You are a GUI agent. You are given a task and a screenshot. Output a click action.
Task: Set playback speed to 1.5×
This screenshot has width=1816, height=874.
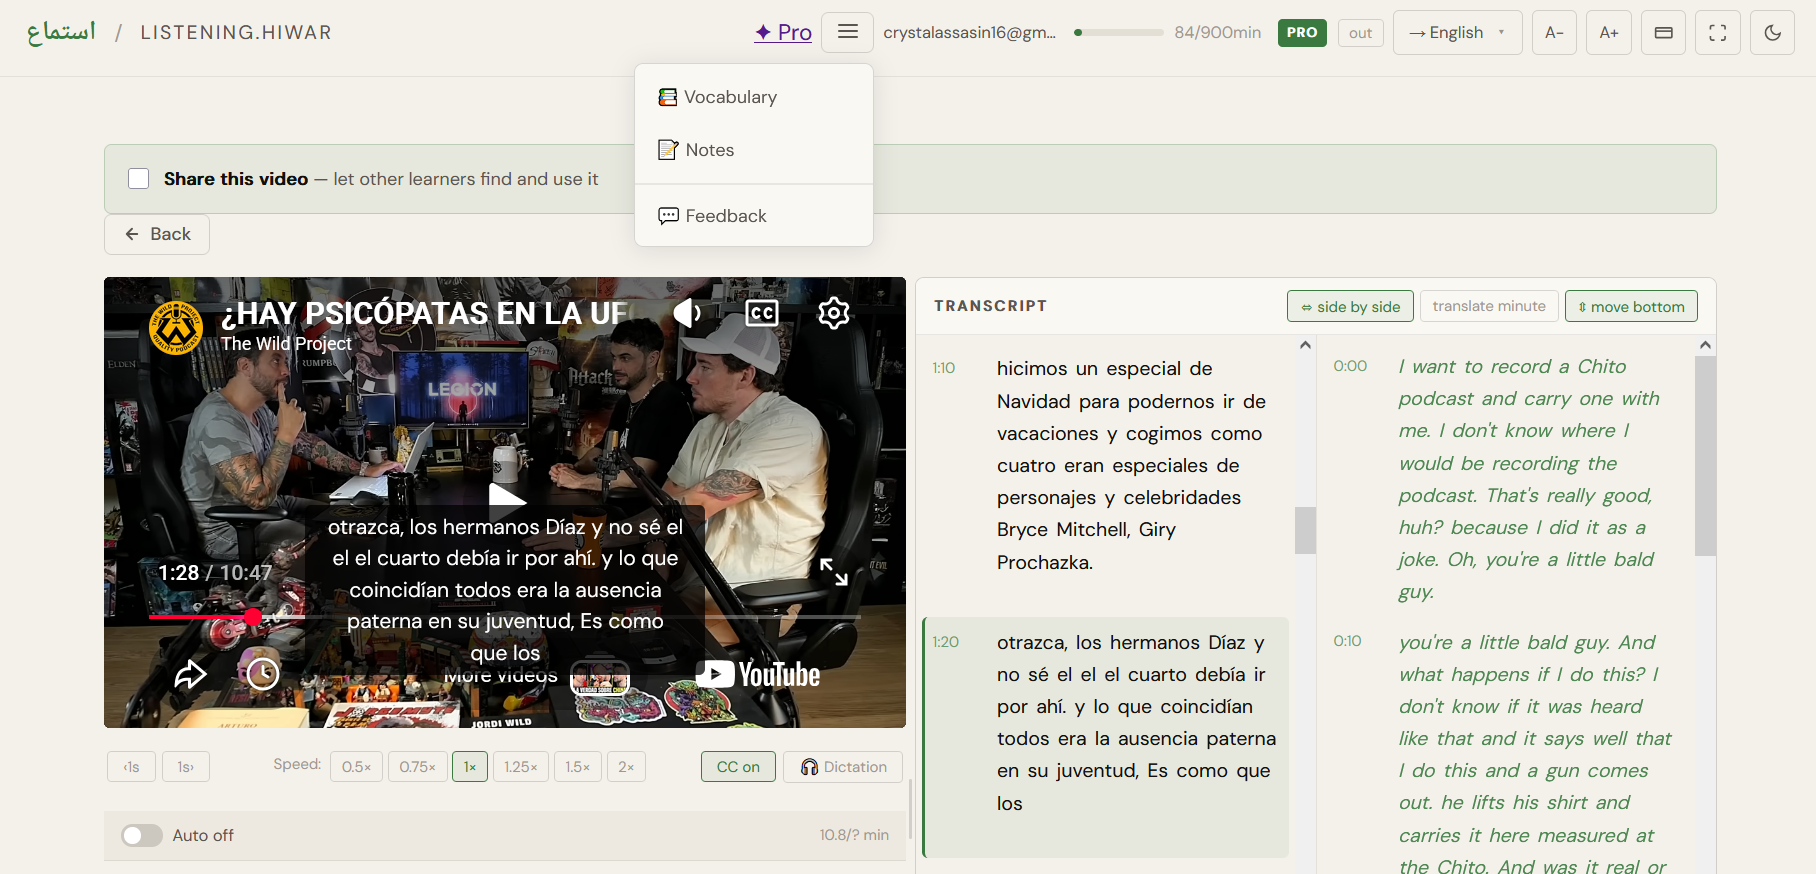(578, 767)
